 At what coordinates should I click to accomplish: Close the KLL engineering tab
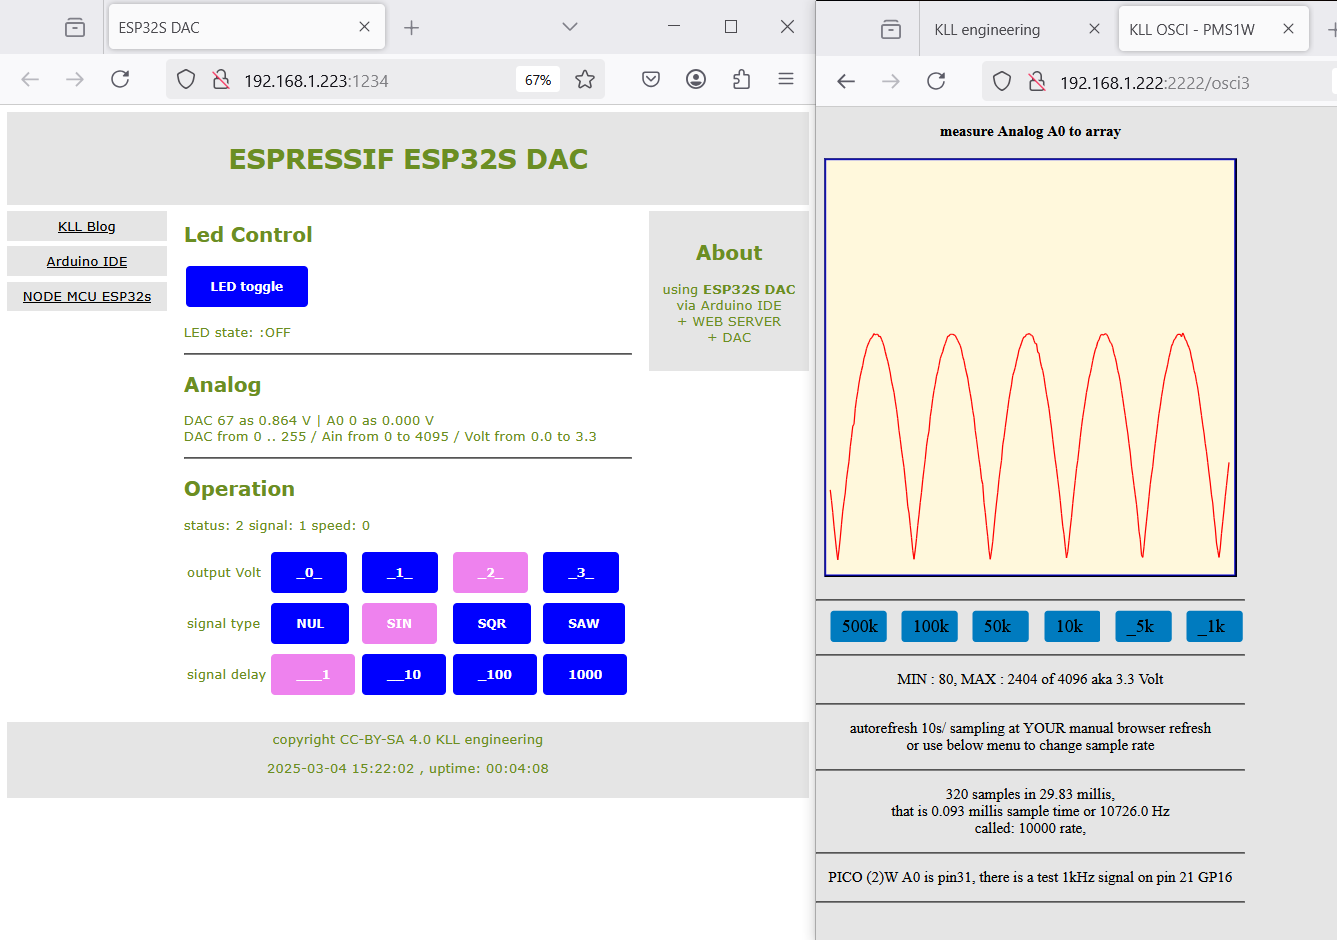coord(1094,29)
